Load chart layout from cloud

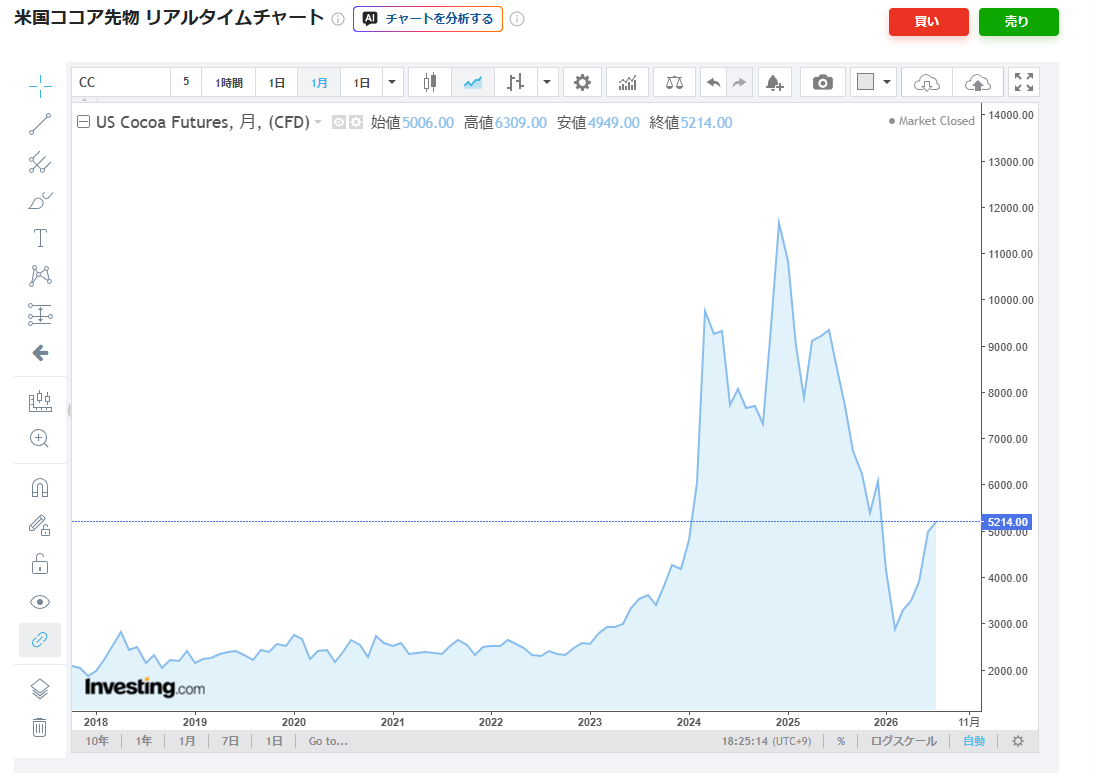point(927,82)
